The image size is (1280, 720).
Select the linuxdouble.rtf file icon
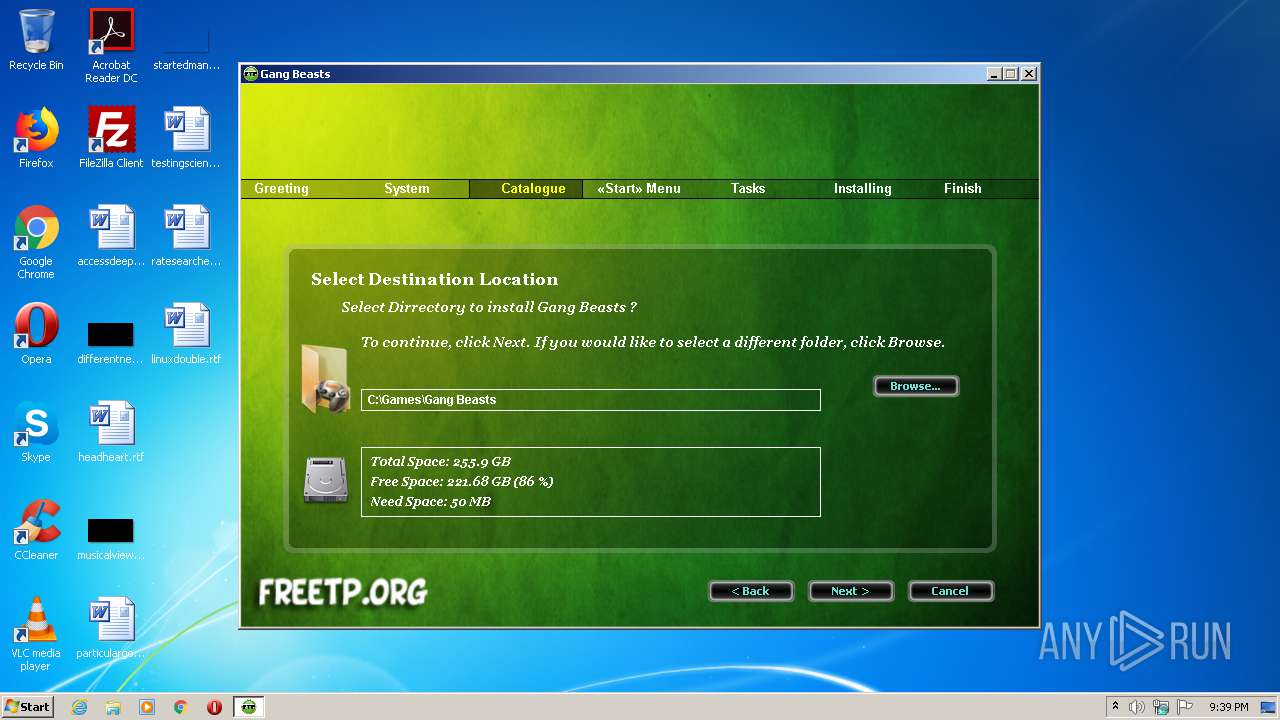coord(186,334)
